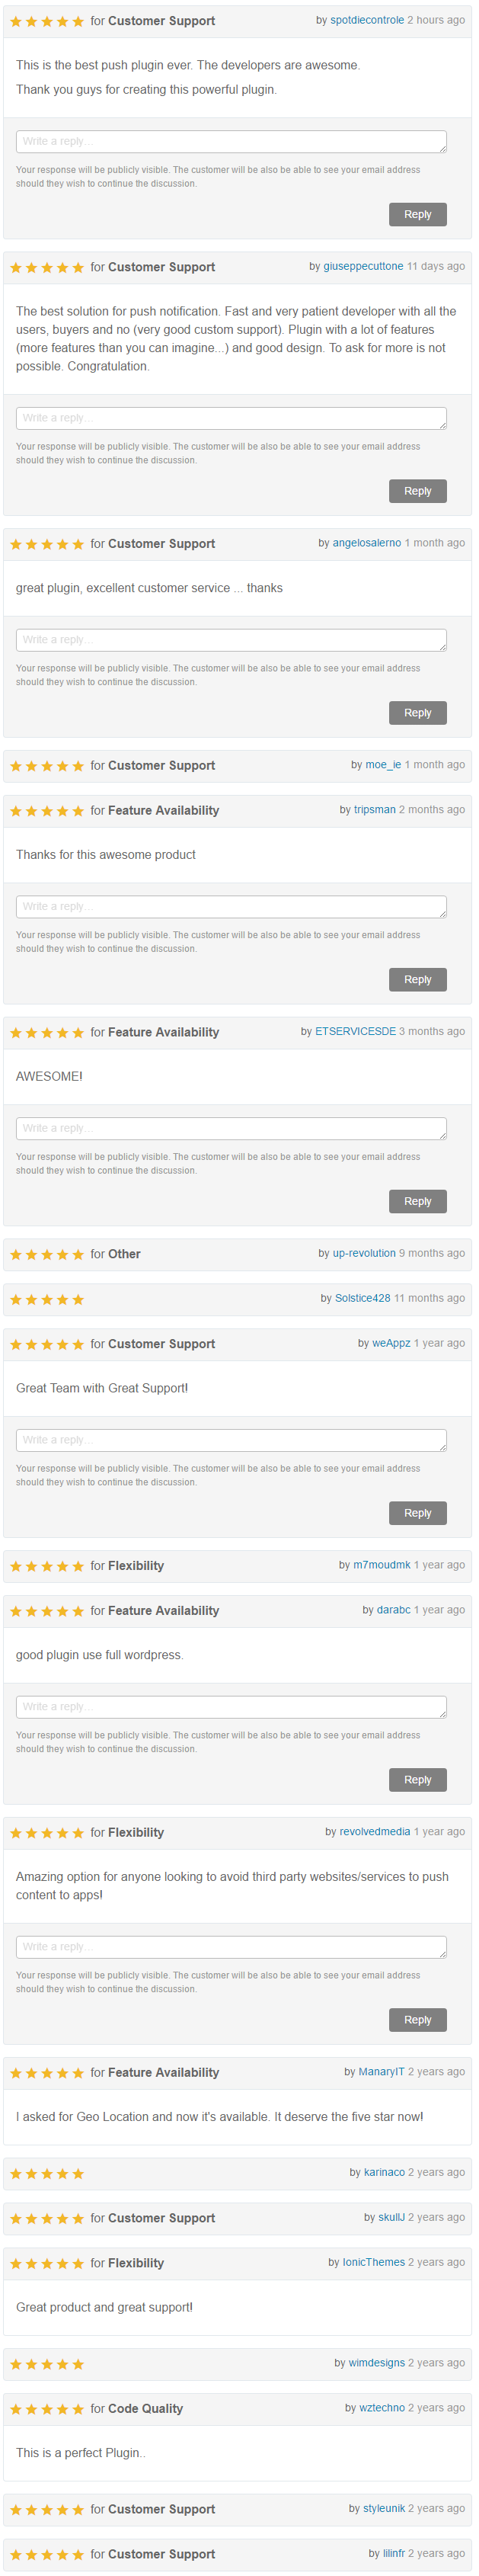479x2576 pixels.
Task: Click stars on wimdesigns' review
Action: tap(47, 2363)
